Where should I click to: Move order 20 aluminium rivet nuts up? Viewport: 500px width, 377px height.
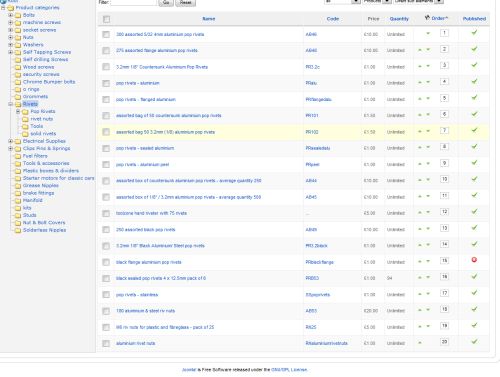[420, 343]
